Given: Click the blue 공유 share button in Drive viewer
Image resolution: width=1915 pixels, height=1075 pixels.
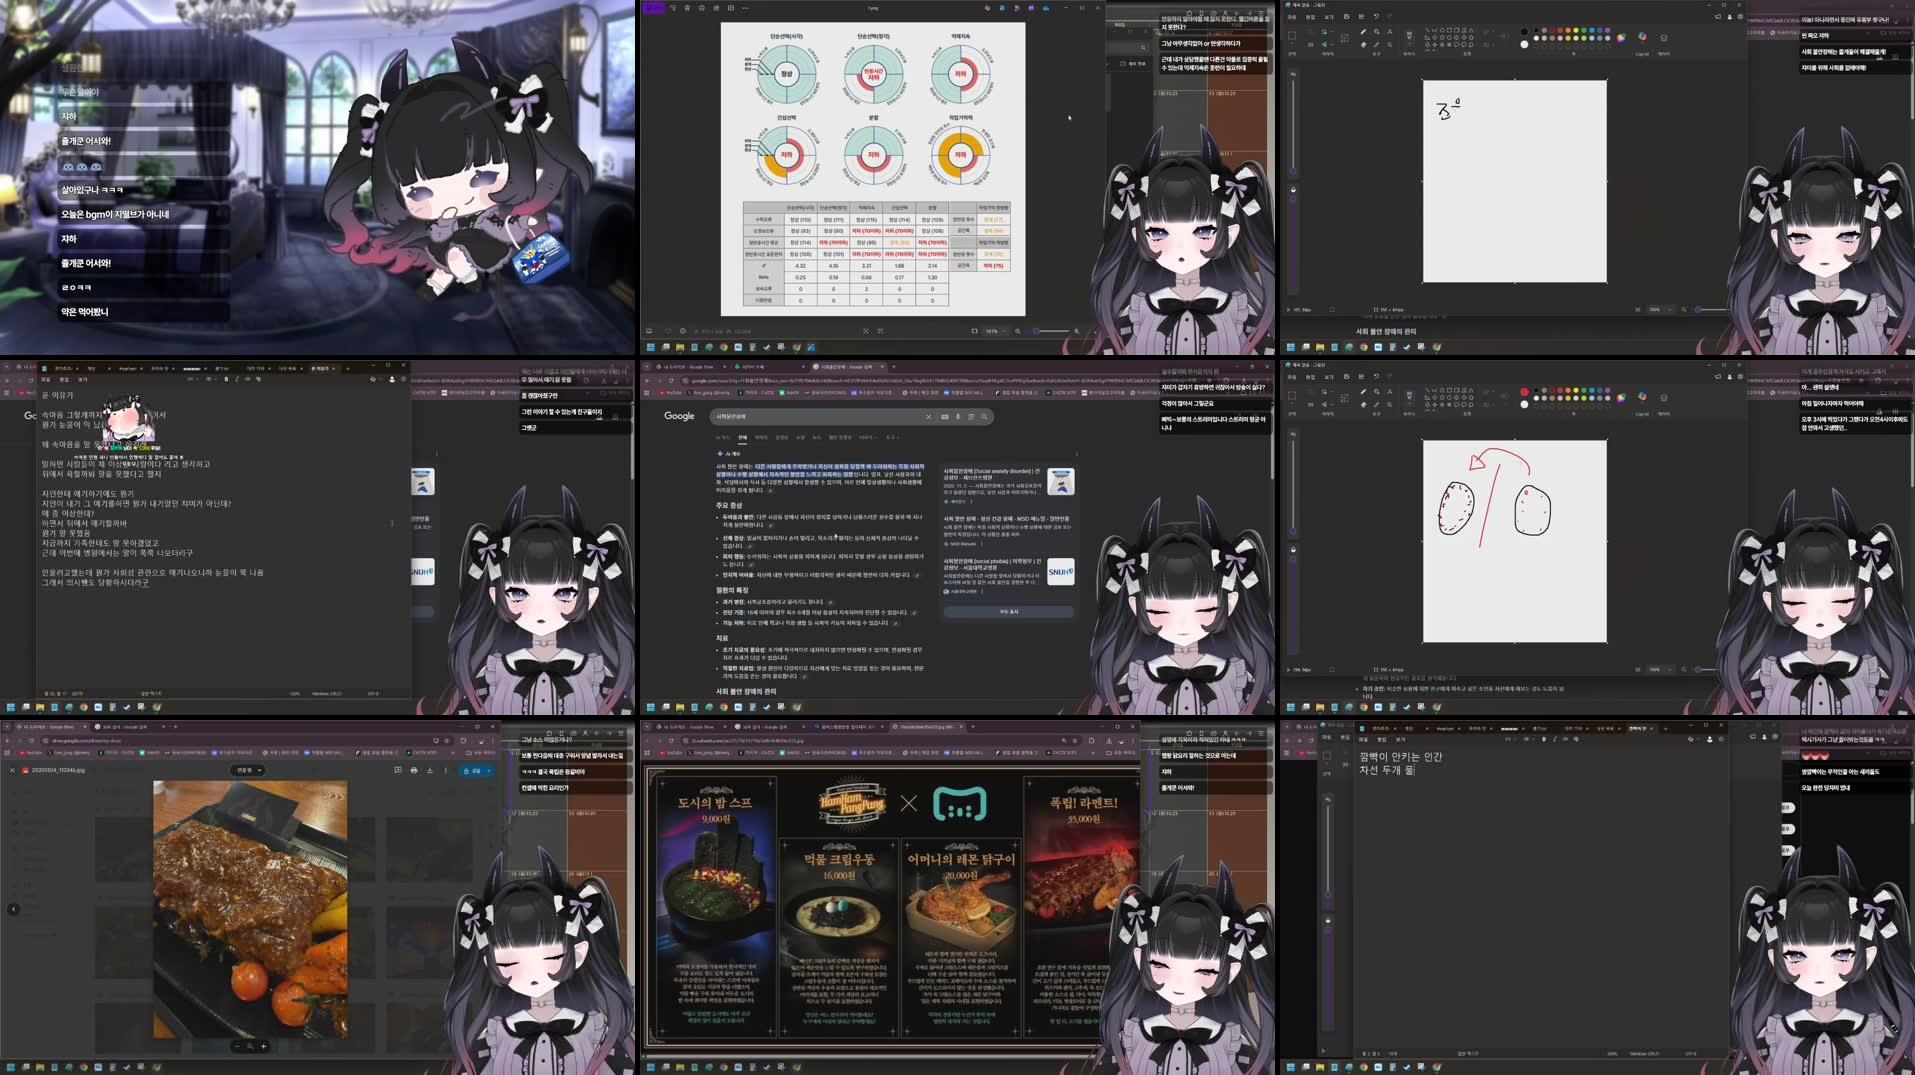Looking at the screenshot, I should pyautogui.click(x=474, y=772).
